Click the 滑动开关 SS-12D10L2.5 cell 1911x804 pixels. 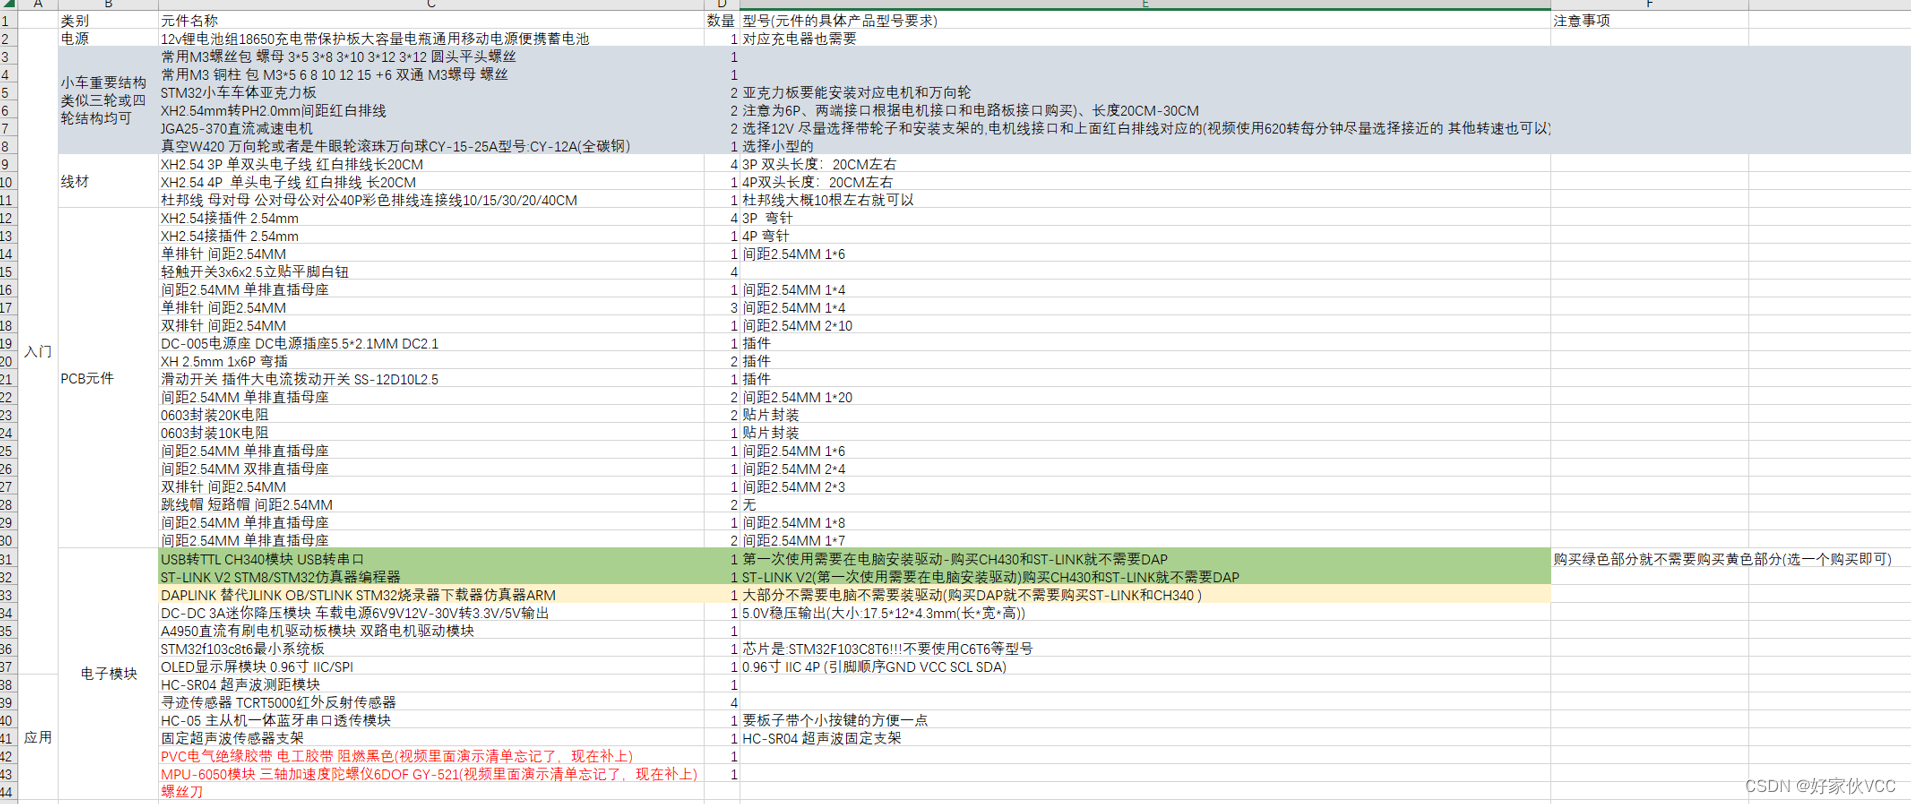point(431,380)
